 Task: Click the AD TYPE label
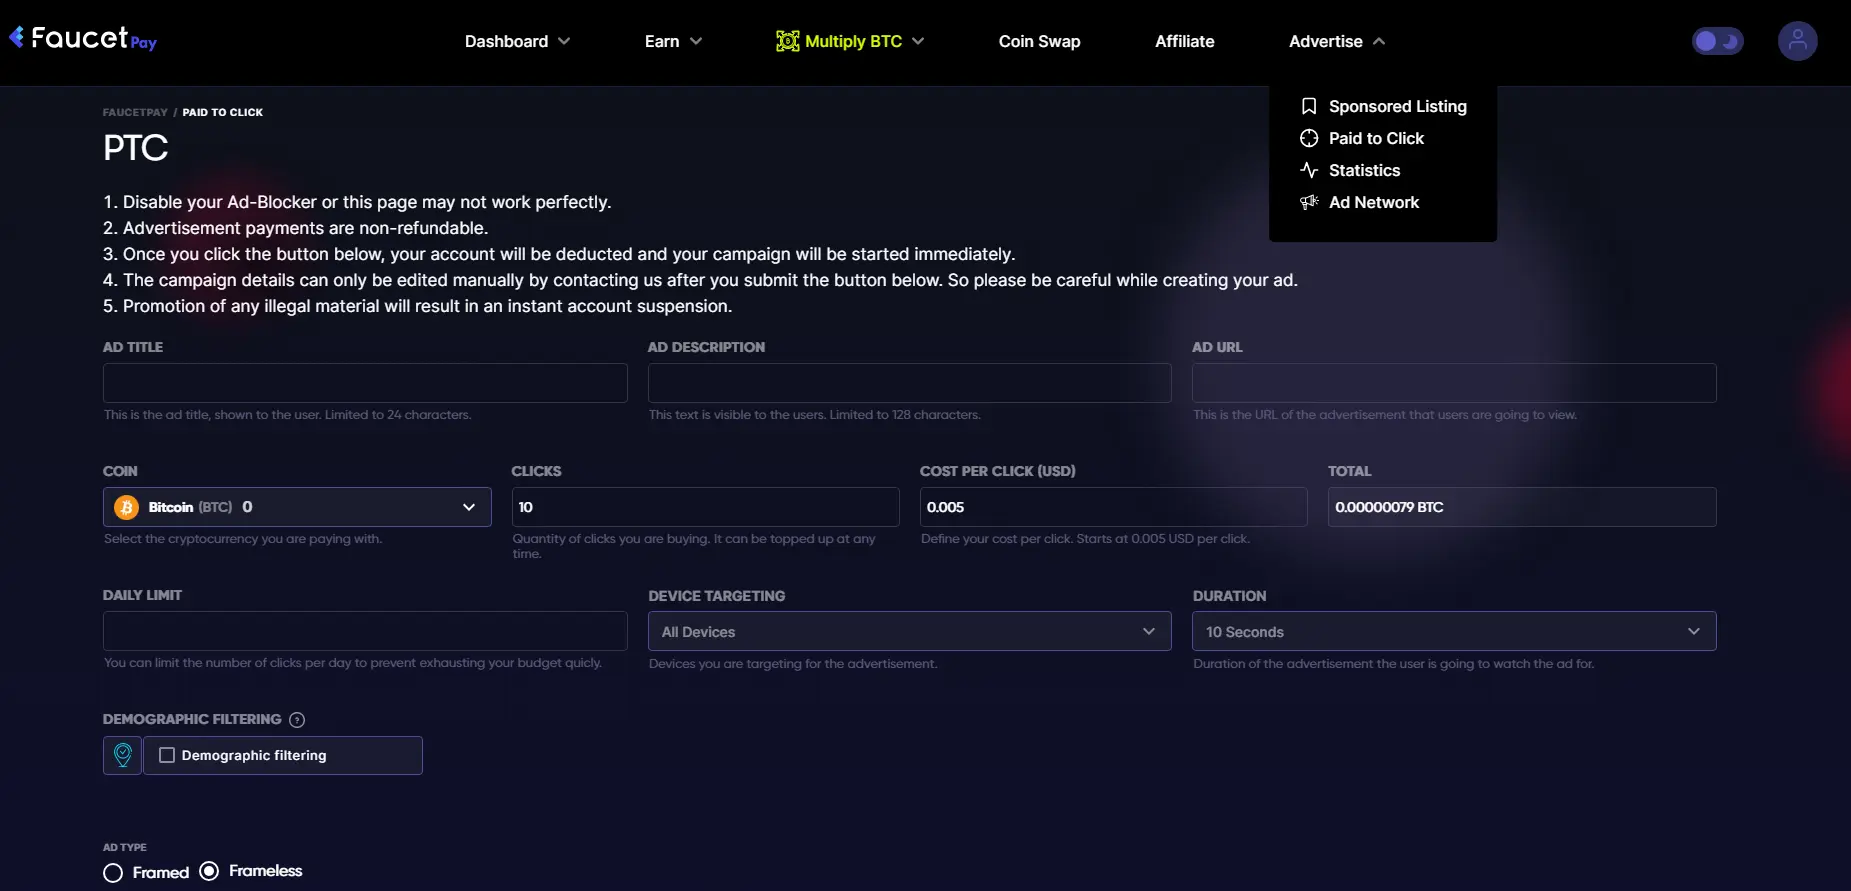tap(125, 847)
